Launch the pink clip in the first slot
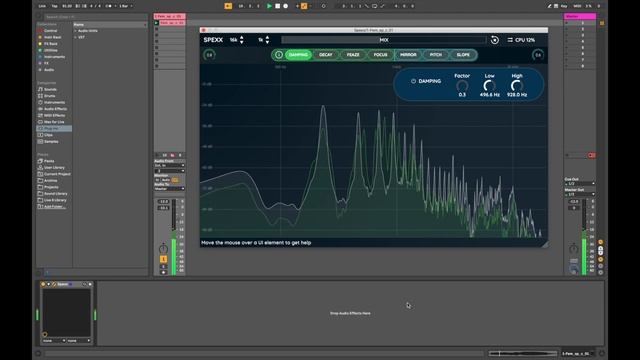The height and width of the screenshot is (360, 640). click(x=156, y=23)
